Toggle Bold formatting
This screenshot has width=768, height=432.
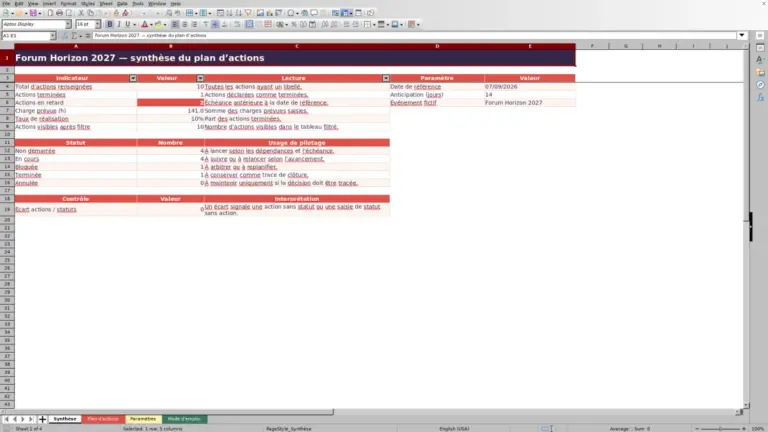coord(110,24)
